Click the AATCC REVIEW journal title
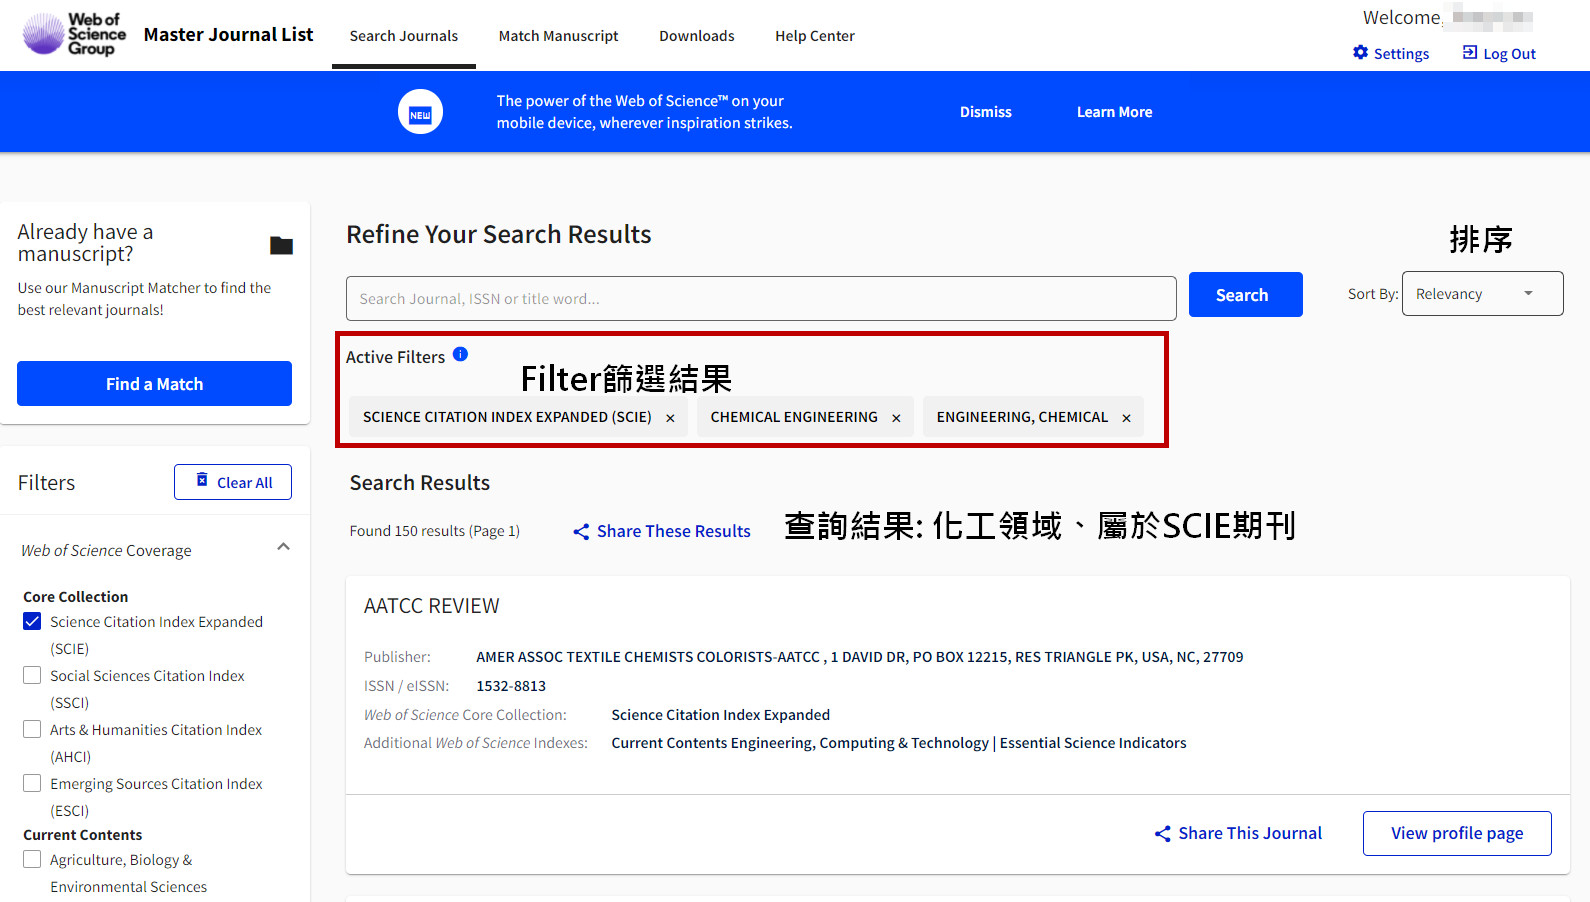 coord(431,606)
